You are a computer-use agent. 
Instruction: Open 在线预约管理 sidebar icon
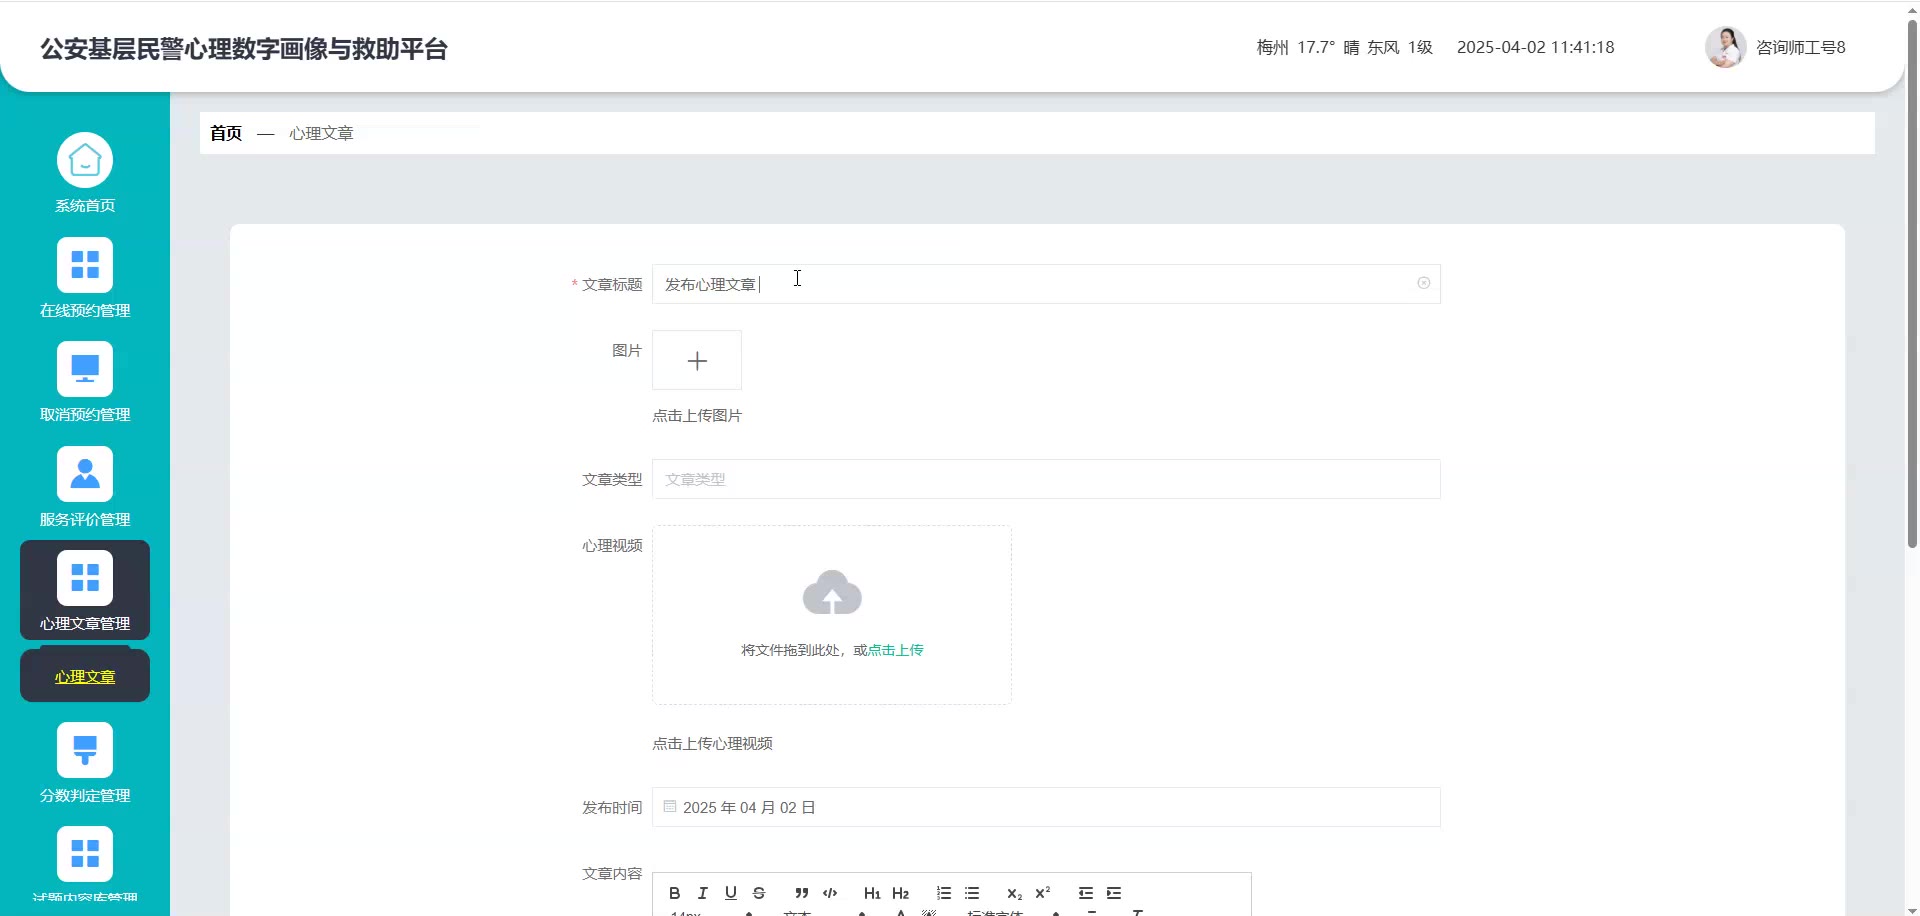tap(85, 265)
